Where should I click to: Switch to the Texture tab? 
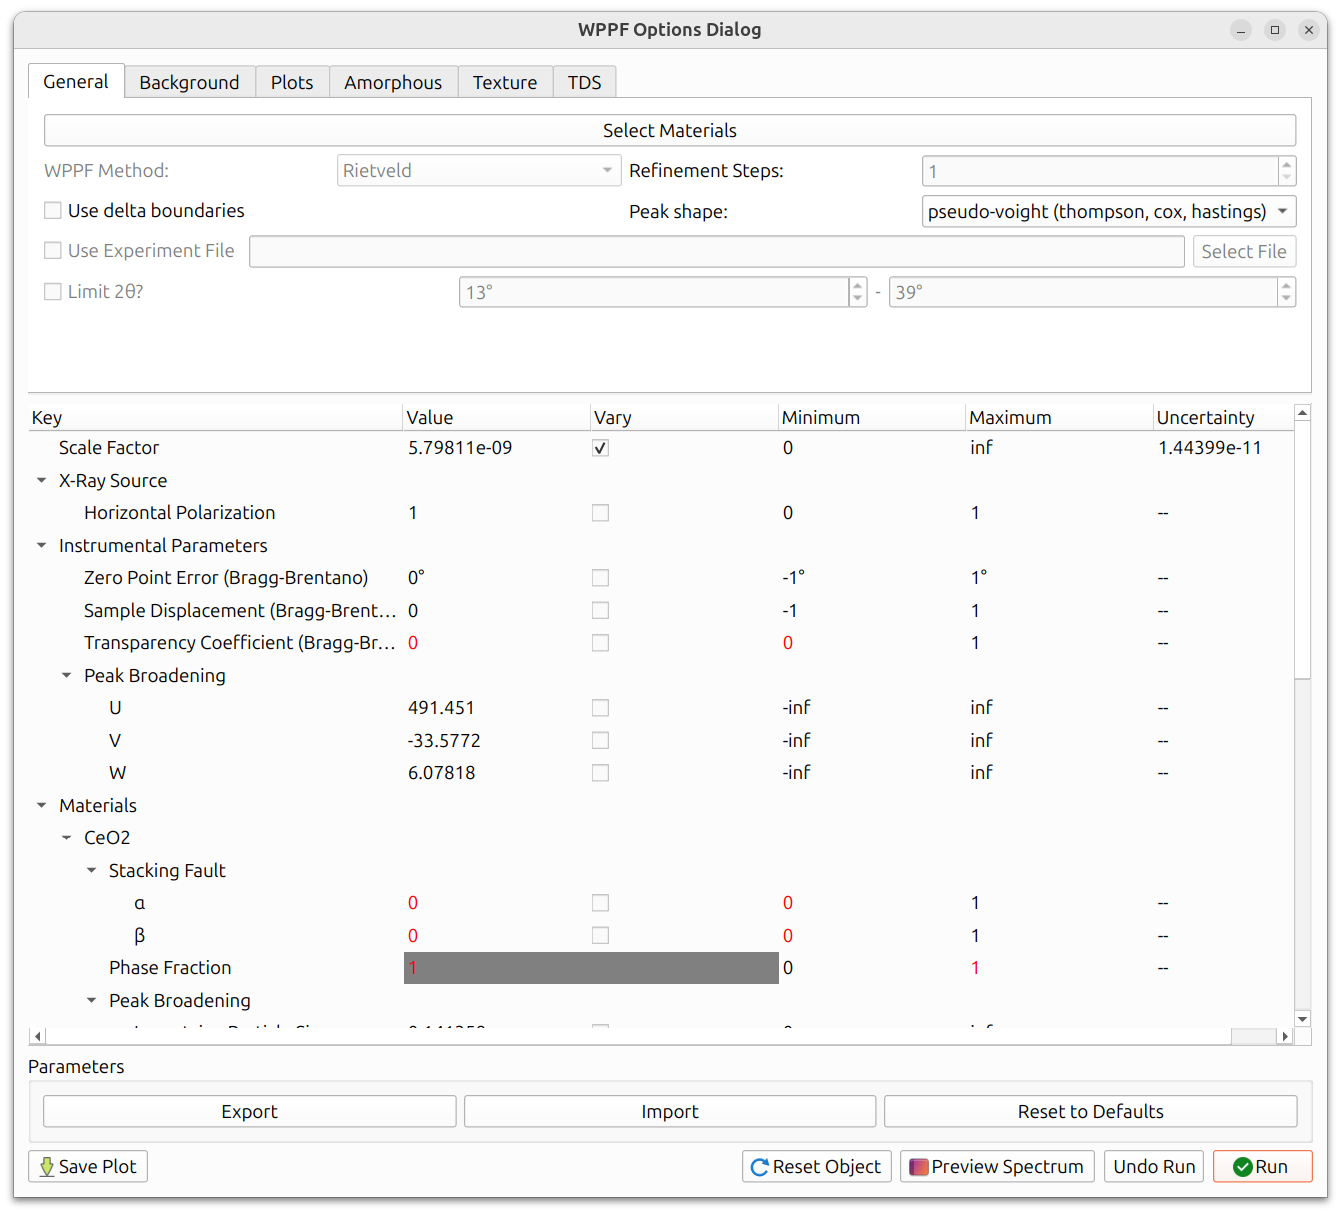505,82
